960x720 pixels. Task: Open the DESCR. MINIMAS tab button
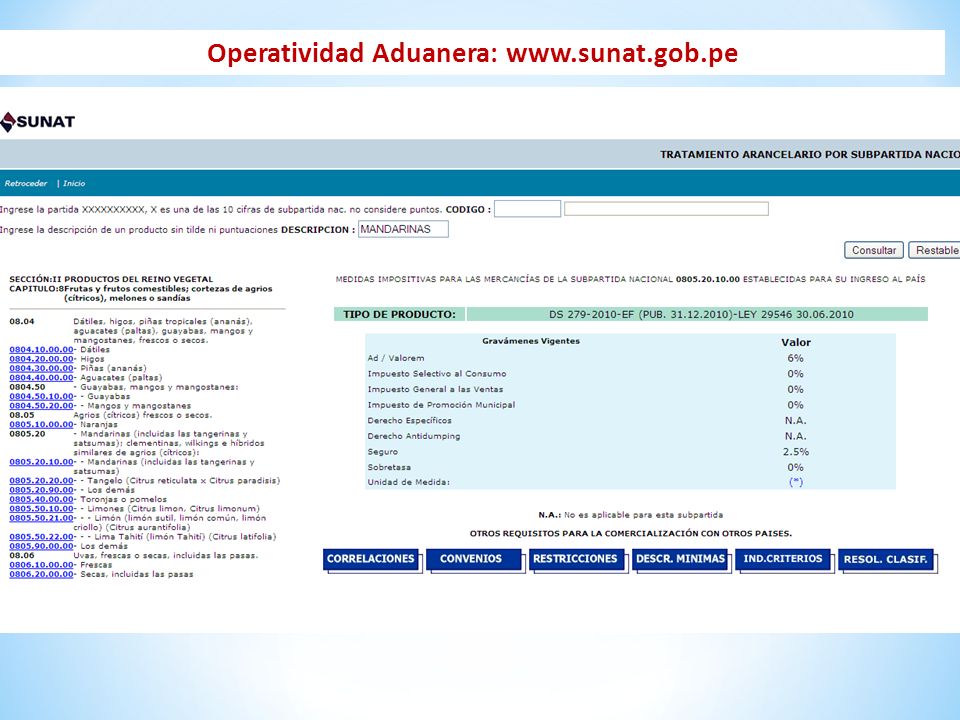(x=680, y=559)
